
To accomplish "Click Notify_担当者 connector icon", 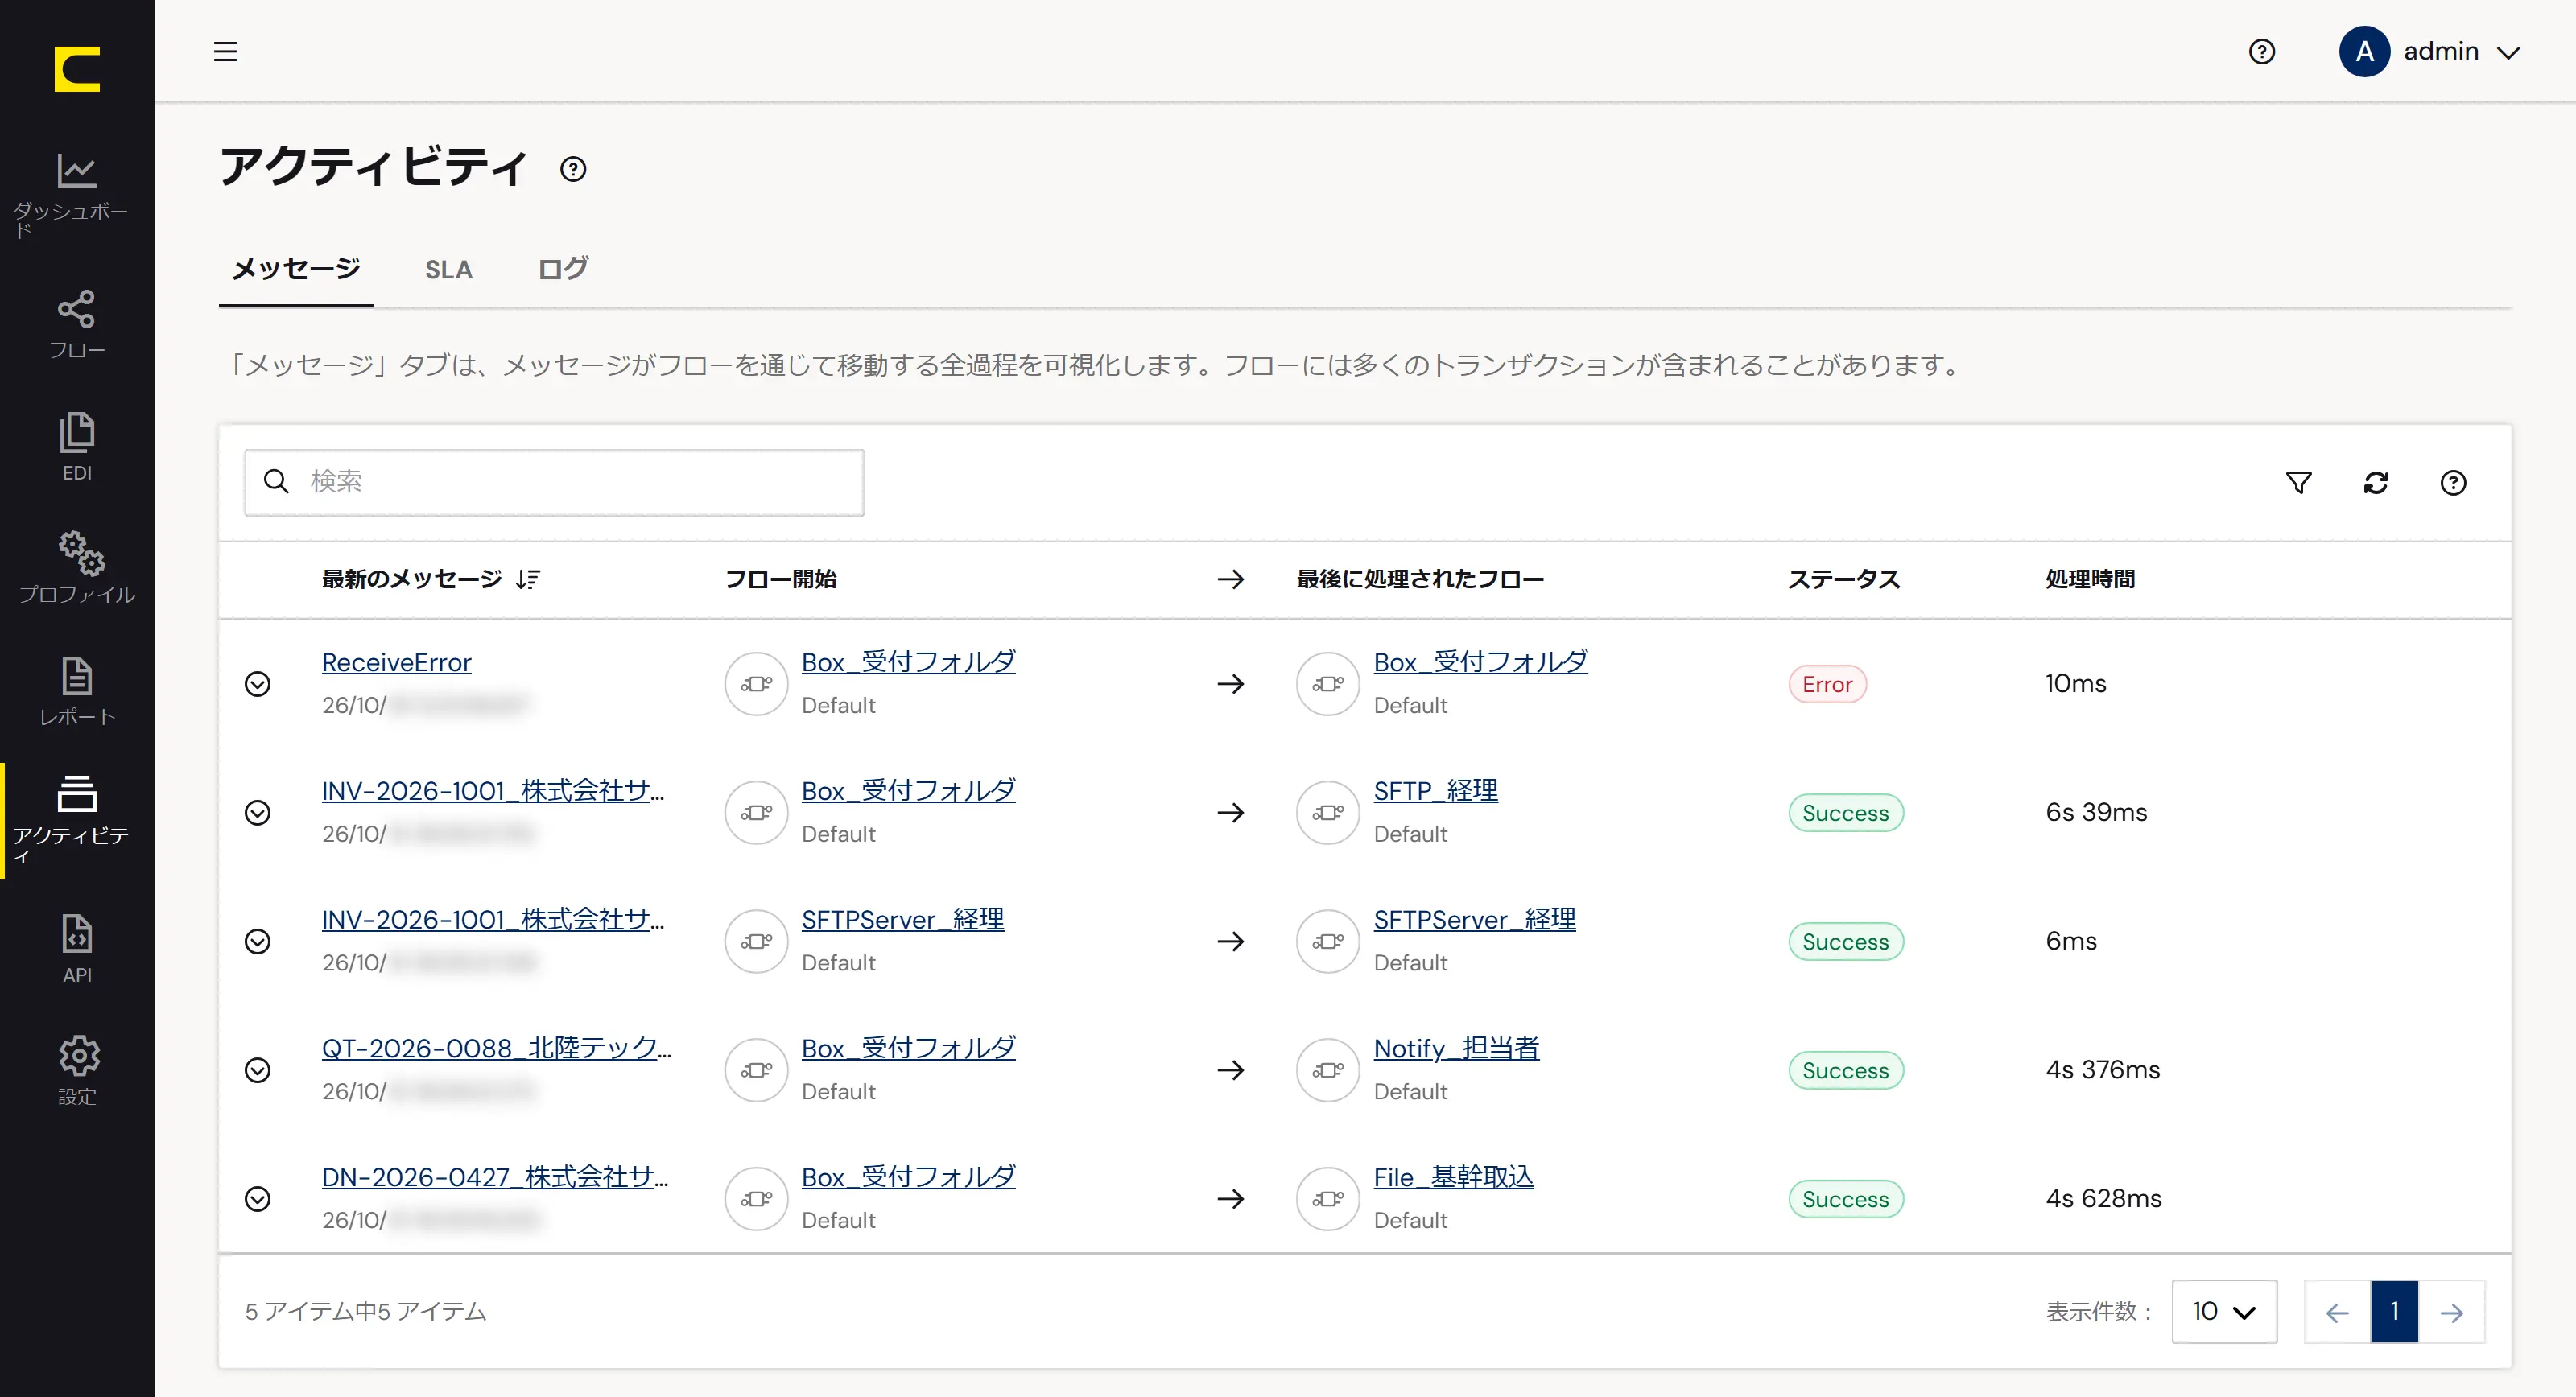I will (1328, 1070).
